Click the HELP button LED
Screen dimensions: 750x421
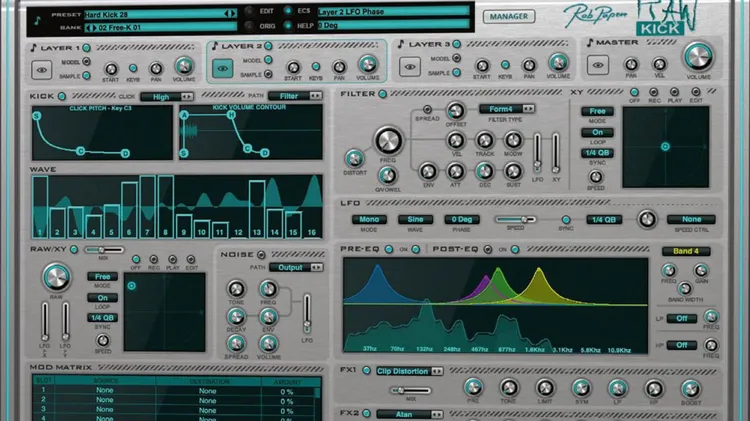click(287, 25)
